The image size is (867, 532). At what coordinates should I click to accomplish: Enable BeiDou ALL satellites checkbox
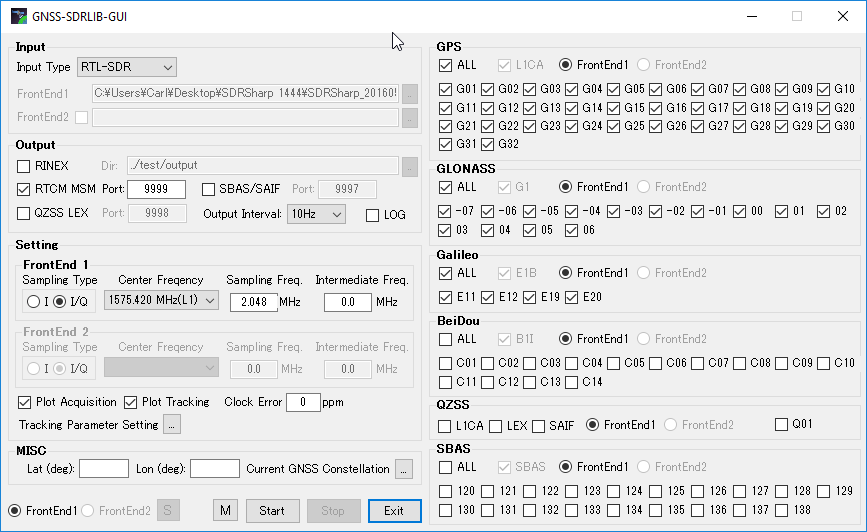(x=446, y=339)
